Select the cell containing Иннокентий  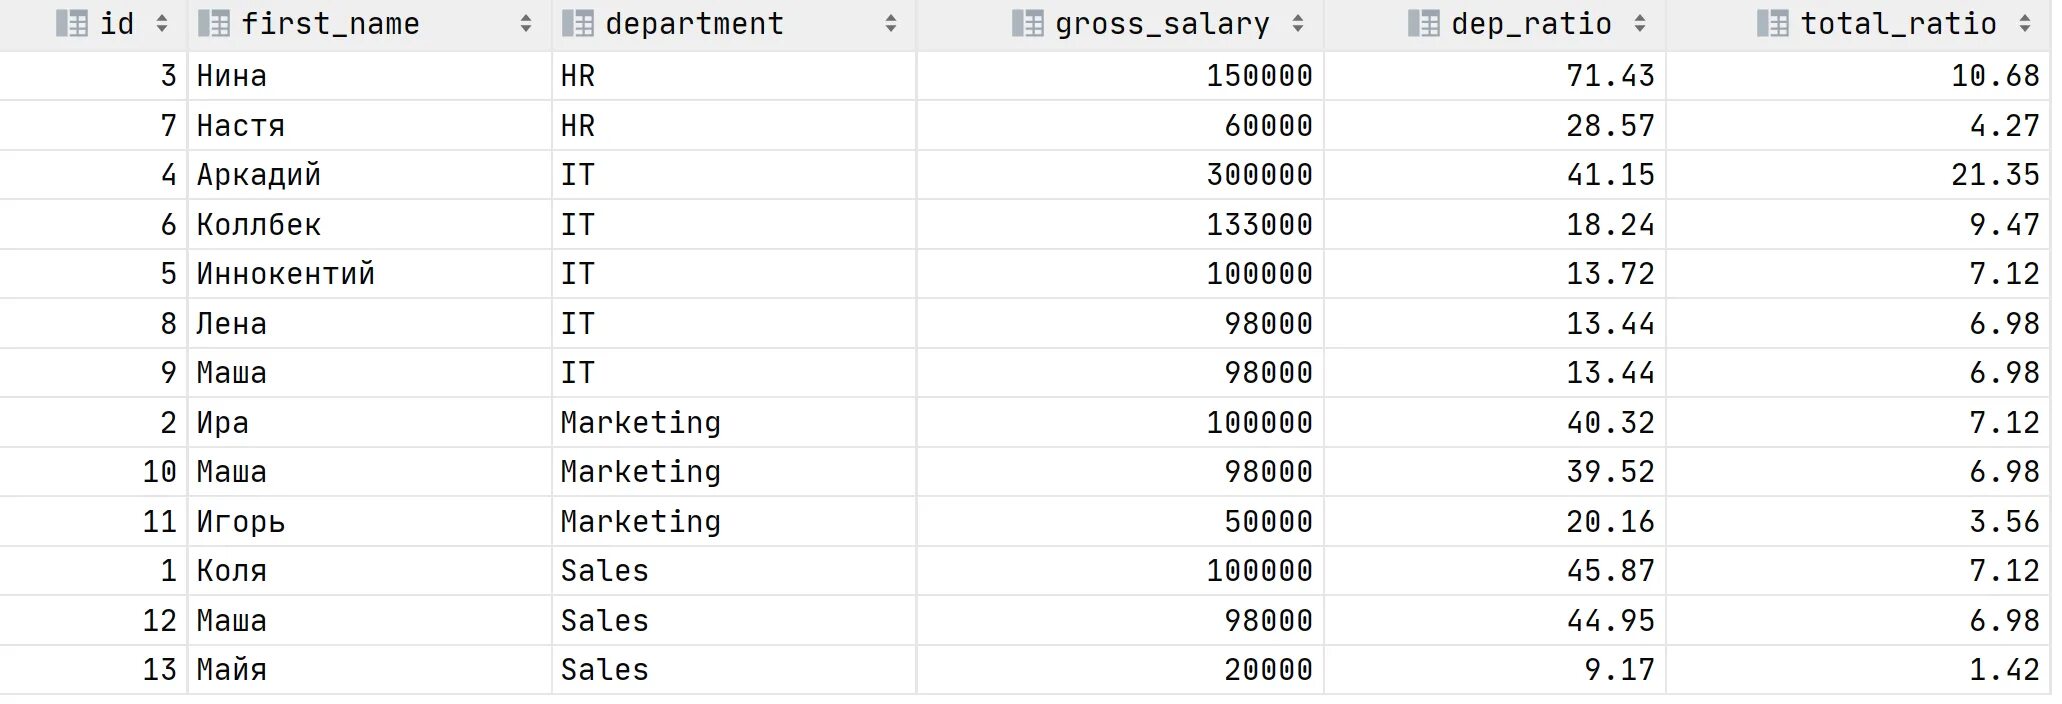tap(370, 274)
